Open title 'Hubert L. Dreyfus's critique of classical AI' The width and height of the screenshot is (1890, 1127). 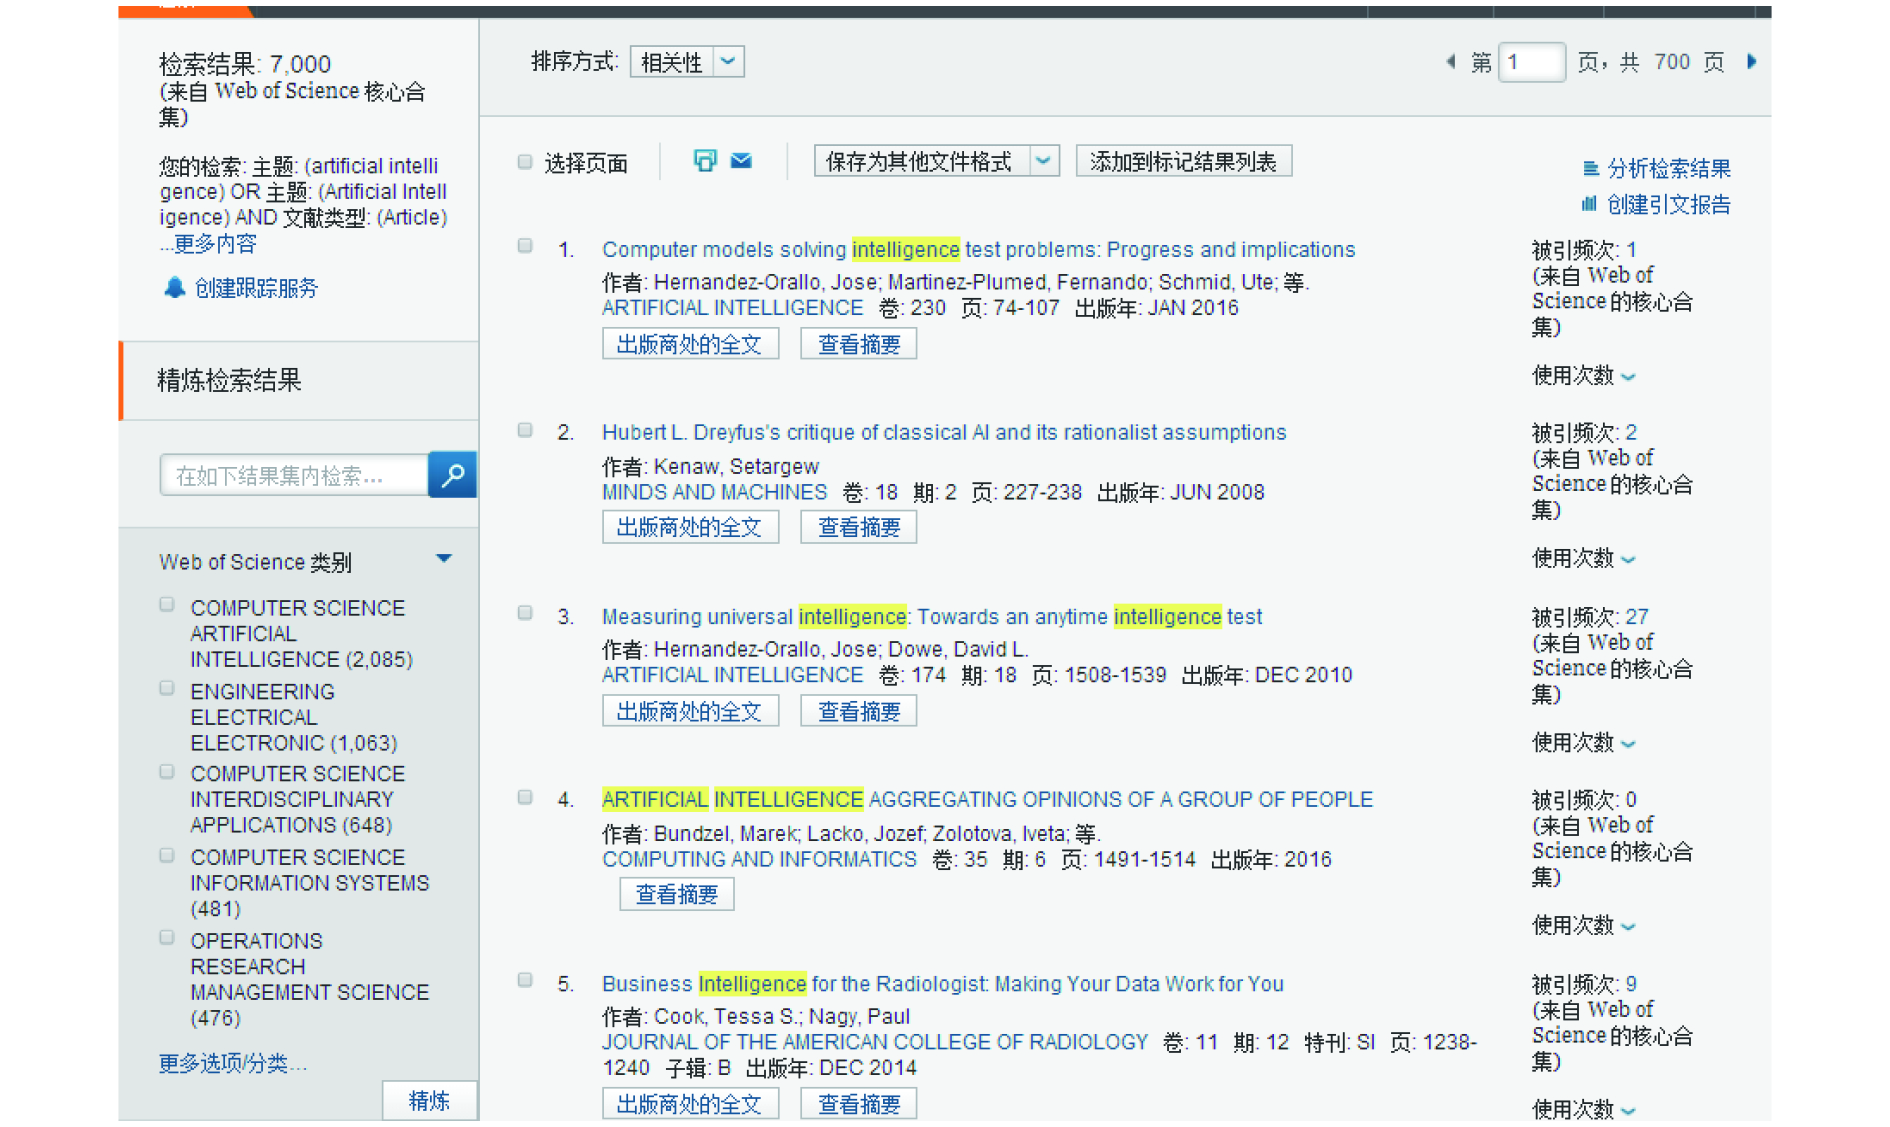[944, 432]
